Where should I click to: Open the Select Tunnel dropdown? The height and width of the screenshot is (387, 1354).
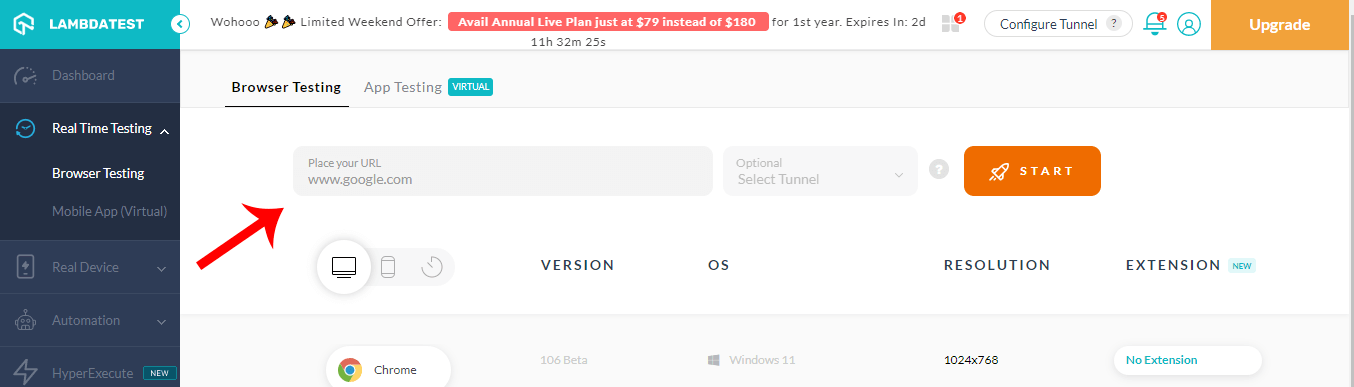[x=820, y=171]
